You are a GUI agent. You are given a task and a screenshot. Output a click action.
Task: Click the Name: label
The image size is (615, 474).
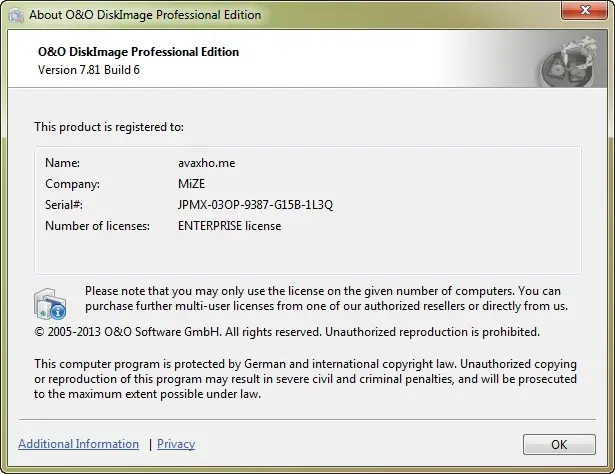(x=62, y=163)
